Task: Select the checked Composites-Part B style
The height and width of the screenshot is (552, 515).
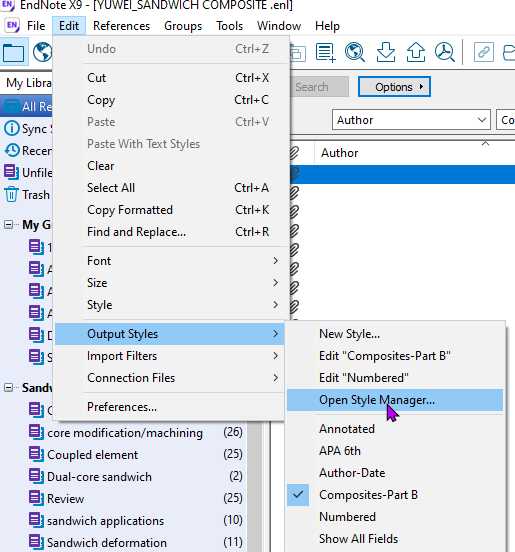Action: (x=368, y=495)
